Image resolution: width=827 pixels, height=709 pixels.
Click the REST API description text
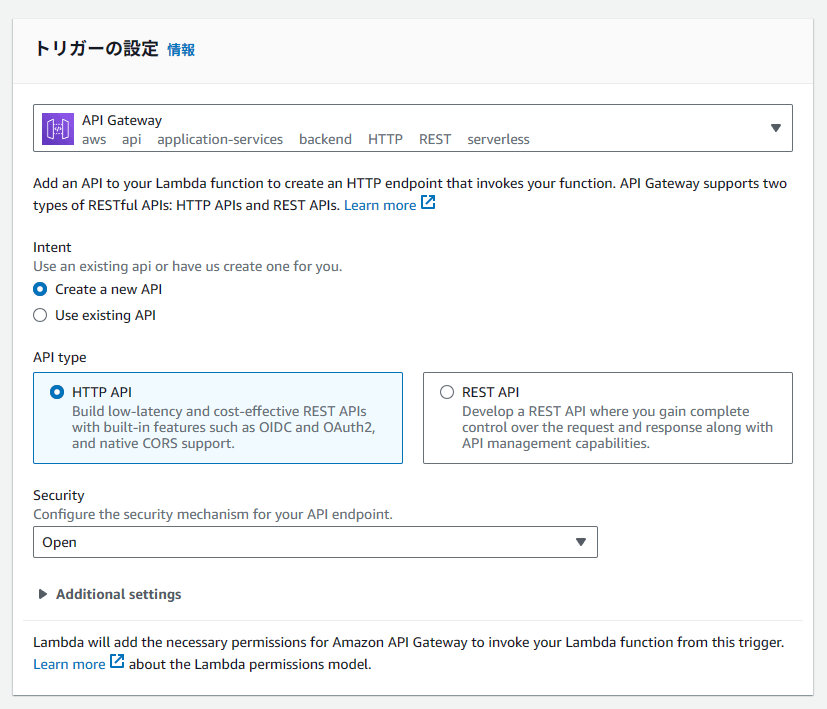[x=617, y=427]
